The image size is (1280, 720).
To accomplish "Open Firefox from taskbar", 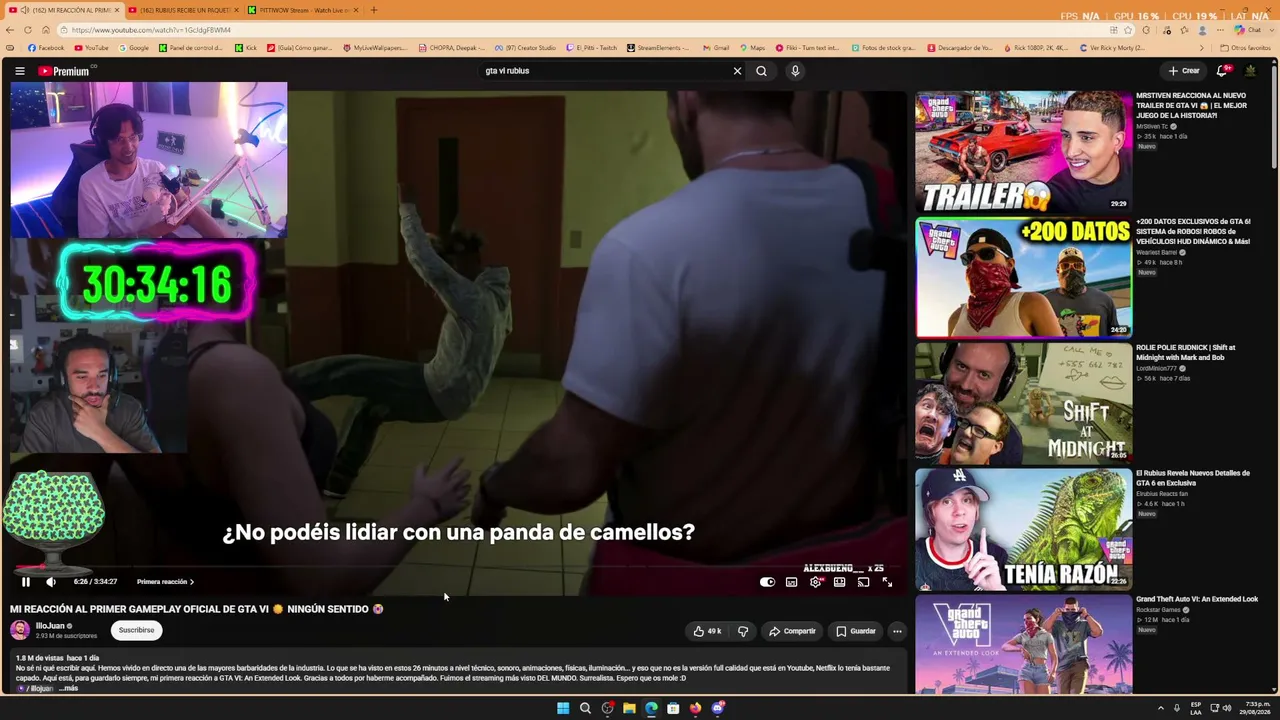I will click(x=695, y=708).
